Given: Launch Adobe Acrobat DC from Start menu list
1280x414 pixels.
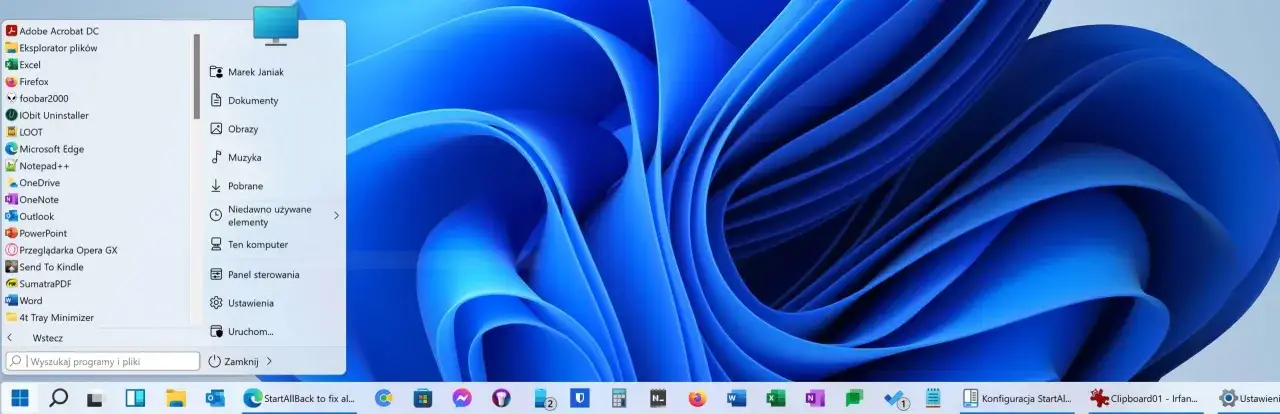Looking at the screenshot, I should click(x=52, y=31).
